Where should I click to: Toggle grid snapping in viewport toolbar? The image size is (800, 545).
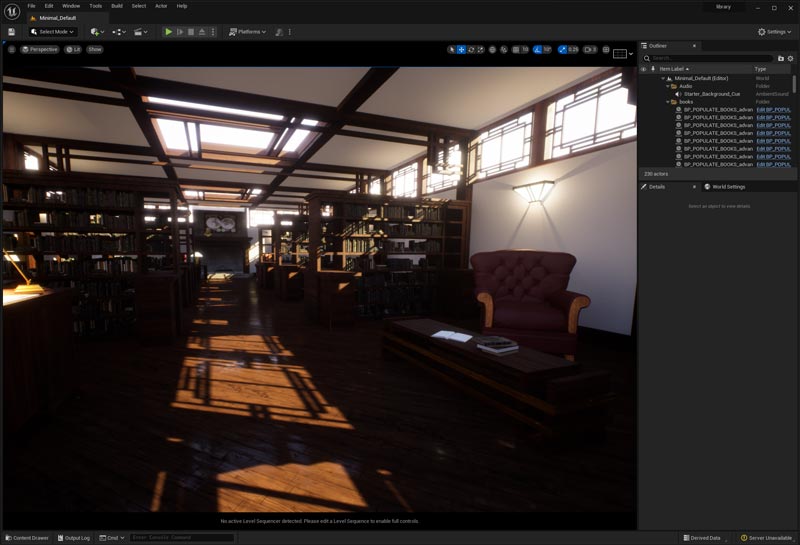pos(515,49)
